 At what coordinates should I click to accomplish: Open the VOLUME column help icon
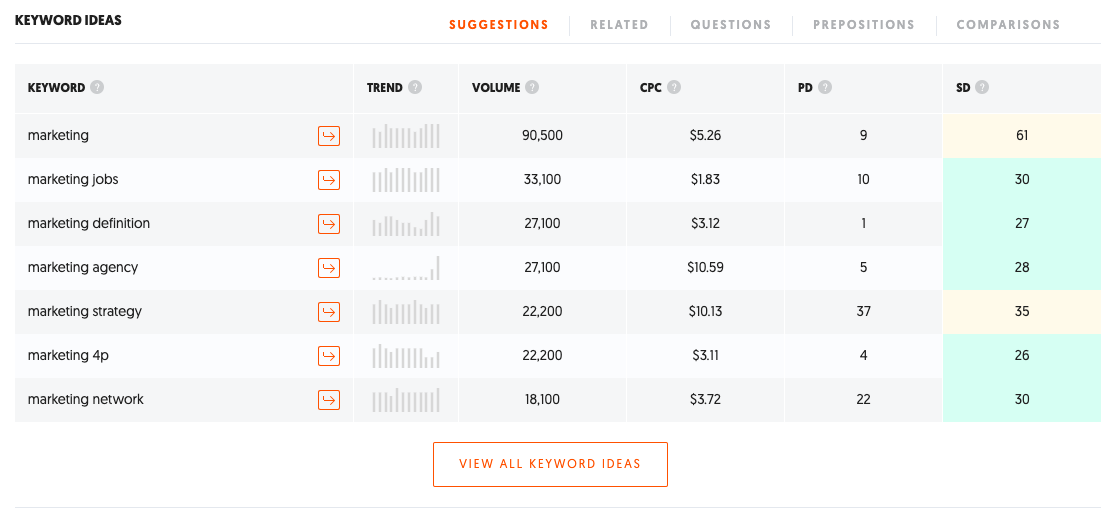click(532, 88)
